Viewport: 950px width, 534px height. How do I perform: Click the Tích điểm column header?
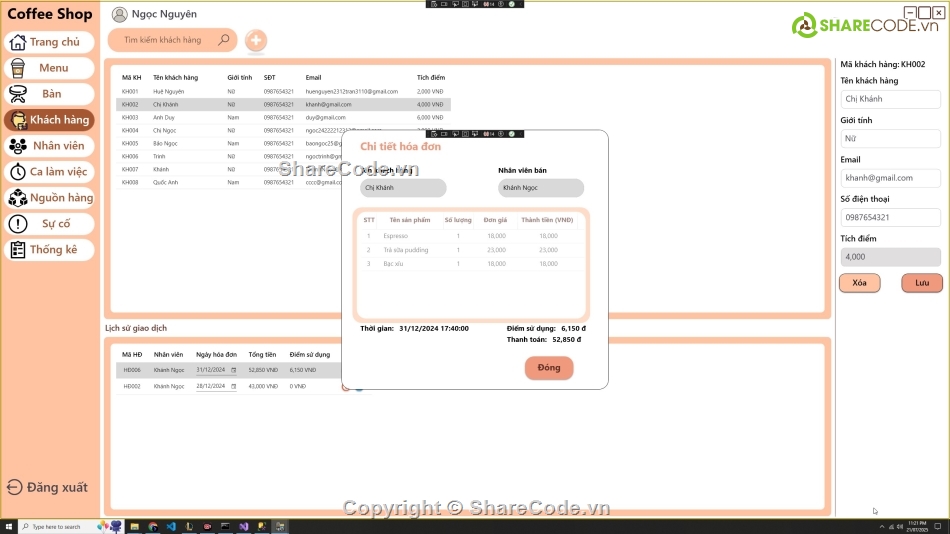coord(431,78)
